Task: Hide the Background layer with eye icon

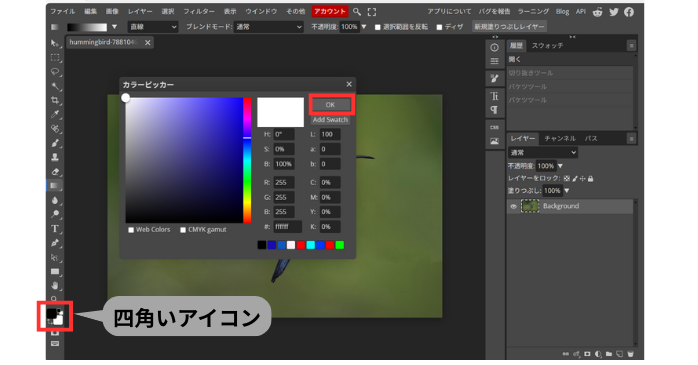Action: (x=513, y=207)
